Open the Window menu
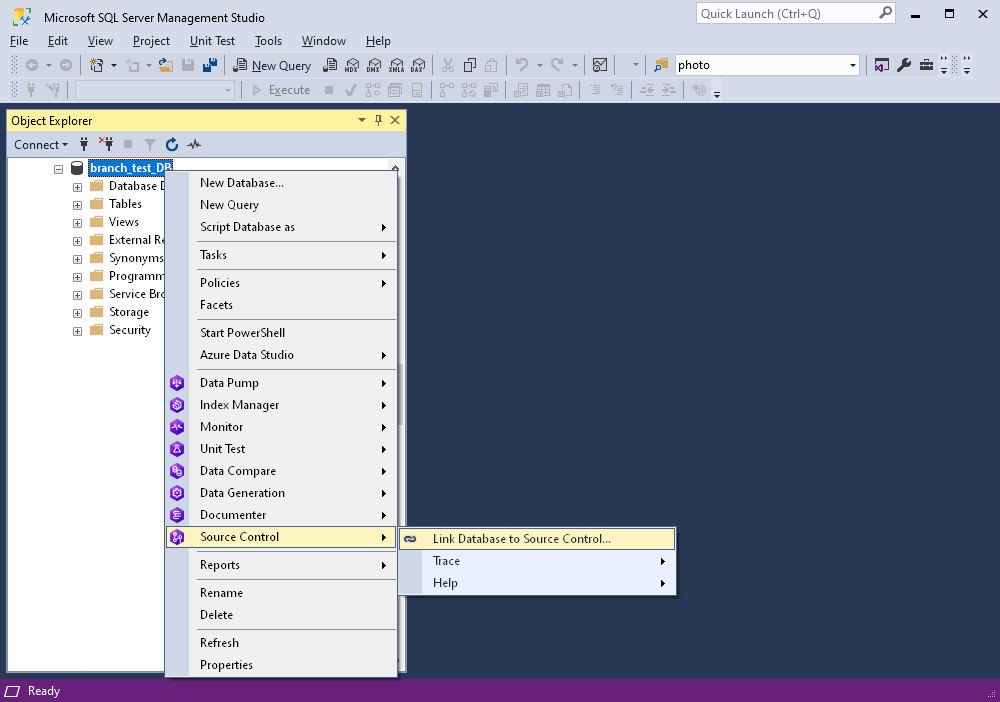This screenshot has height=702, width=1000. [x=324, y=41]
